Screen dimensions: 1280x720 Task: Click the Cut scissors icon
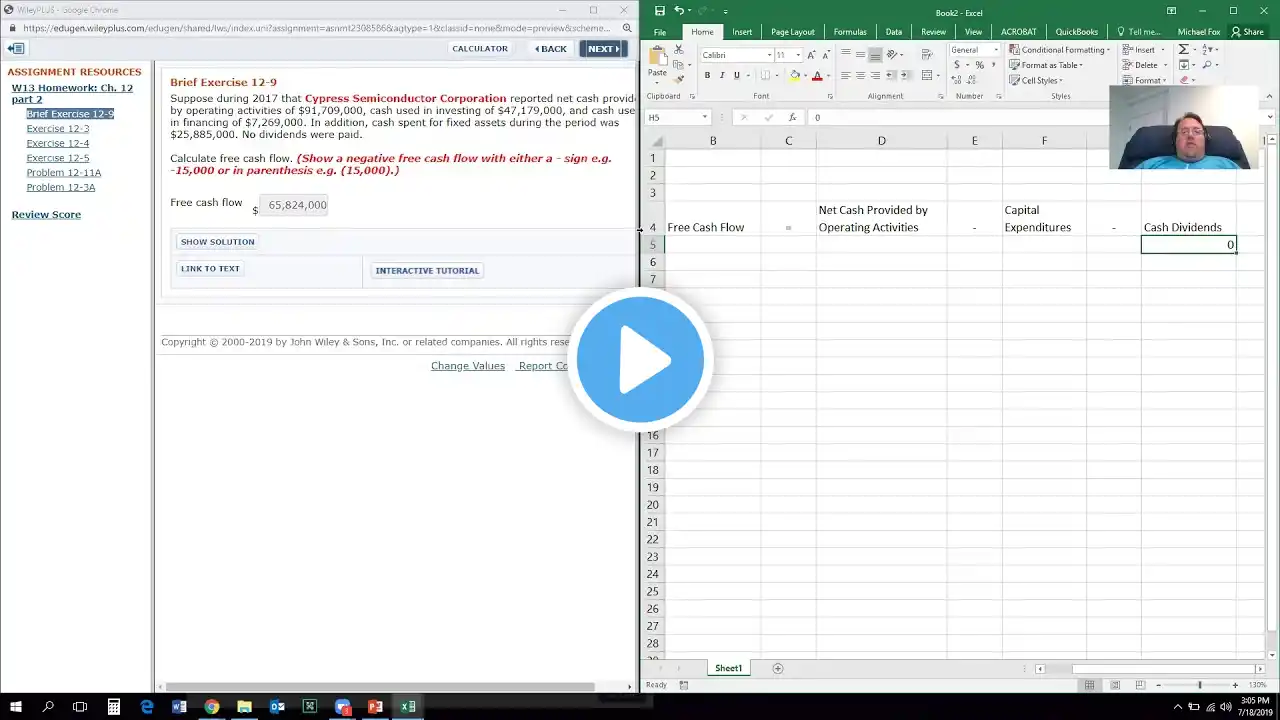(x=679, y=49)
